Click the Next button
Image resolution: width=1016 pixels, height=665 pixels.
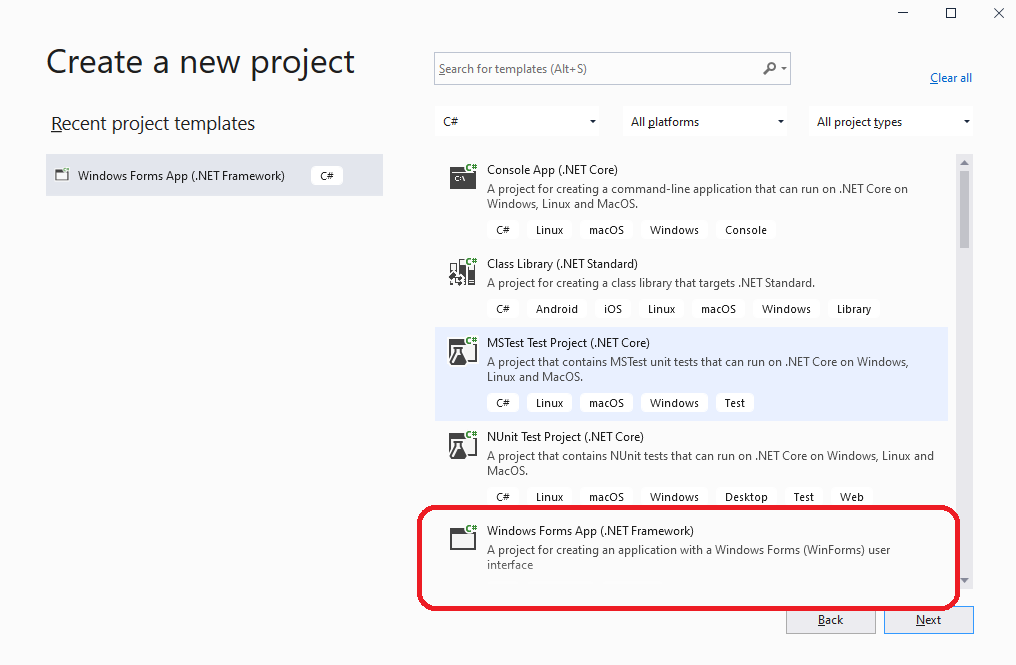coord(929,620)
